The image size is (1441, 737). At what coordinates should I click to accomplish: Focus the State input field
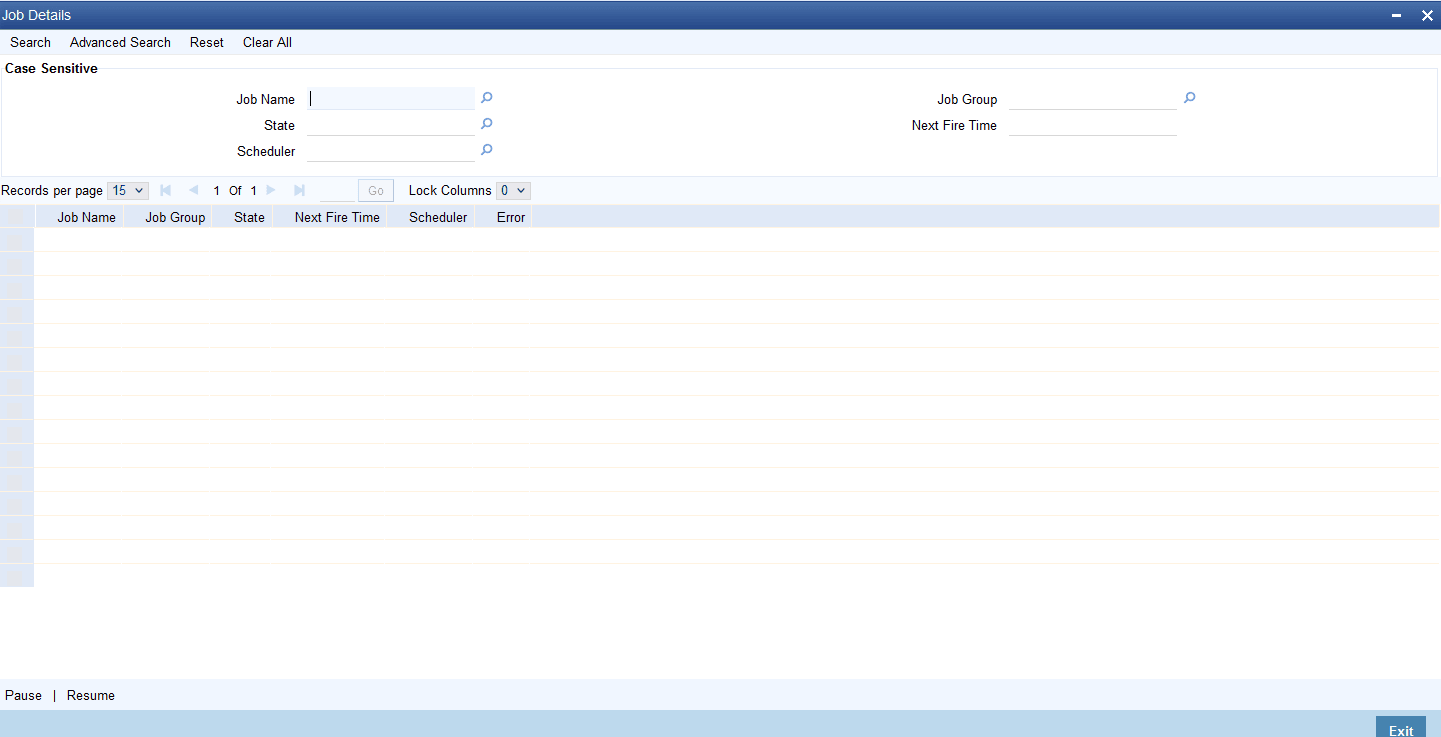point(391,125)
